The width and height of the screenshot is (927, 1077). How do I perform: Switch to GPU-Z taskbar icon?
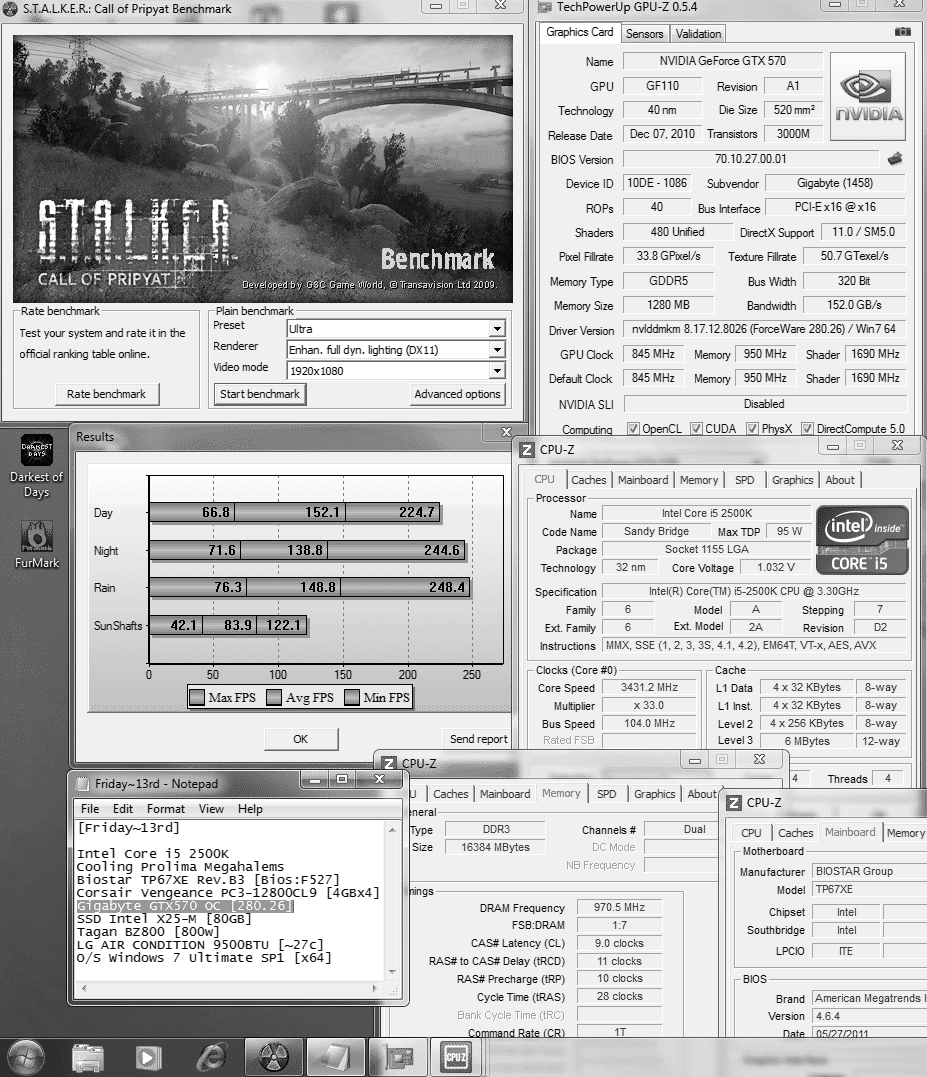click(397, 1058)
